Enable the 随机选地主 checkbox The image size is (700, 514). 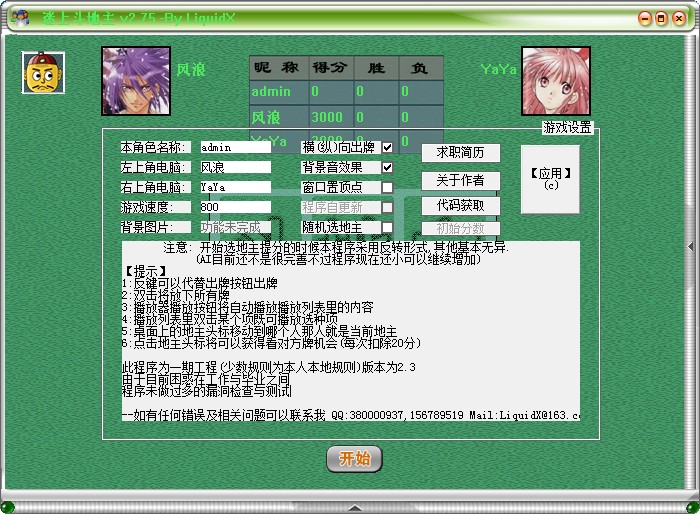(x=387, y=227)
